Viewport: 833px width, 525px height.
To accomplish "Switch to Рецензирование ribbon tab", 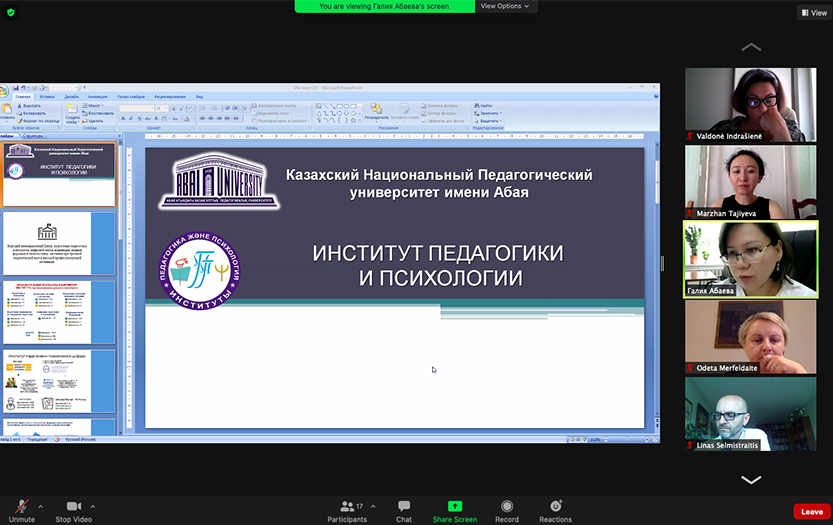I will tap(170, 97).
